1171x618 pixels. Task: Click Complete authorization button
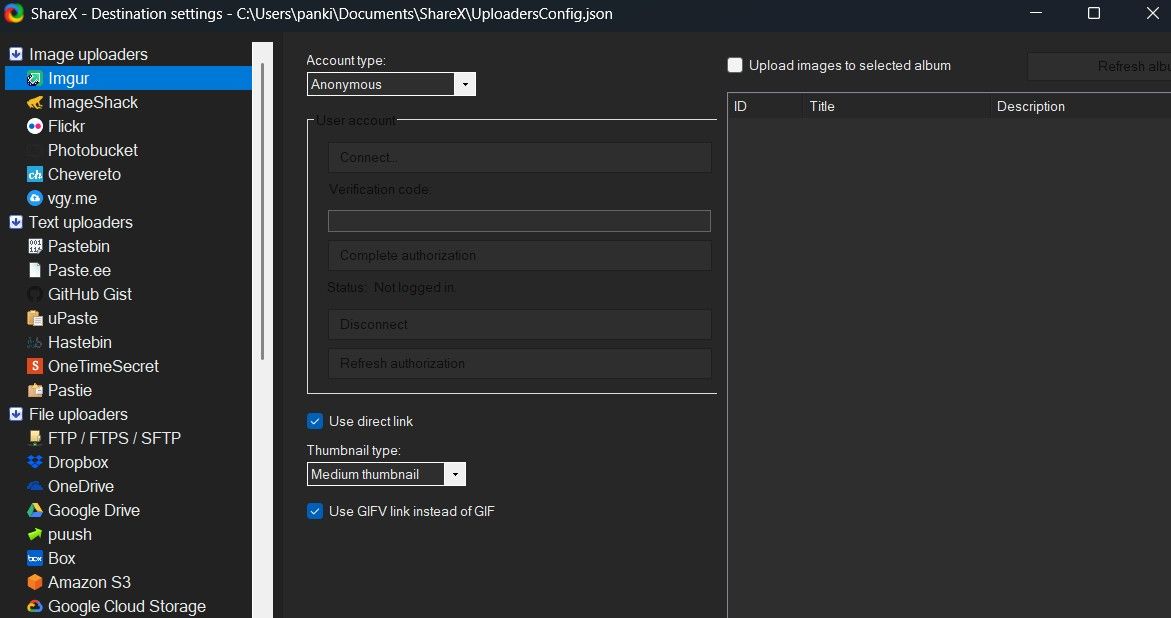(x=520, y=255)
